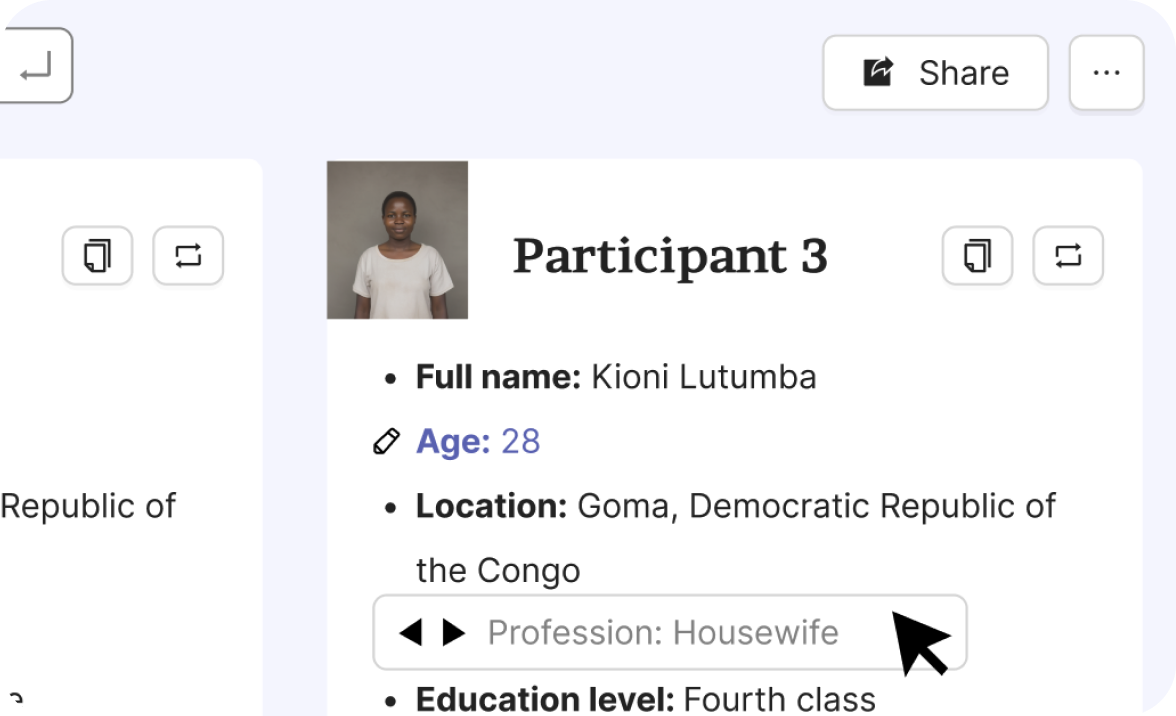Click the arrow icon inside Share button
Image resolution: width=1176 pixels, height=716 pixels.
point(878,73)
